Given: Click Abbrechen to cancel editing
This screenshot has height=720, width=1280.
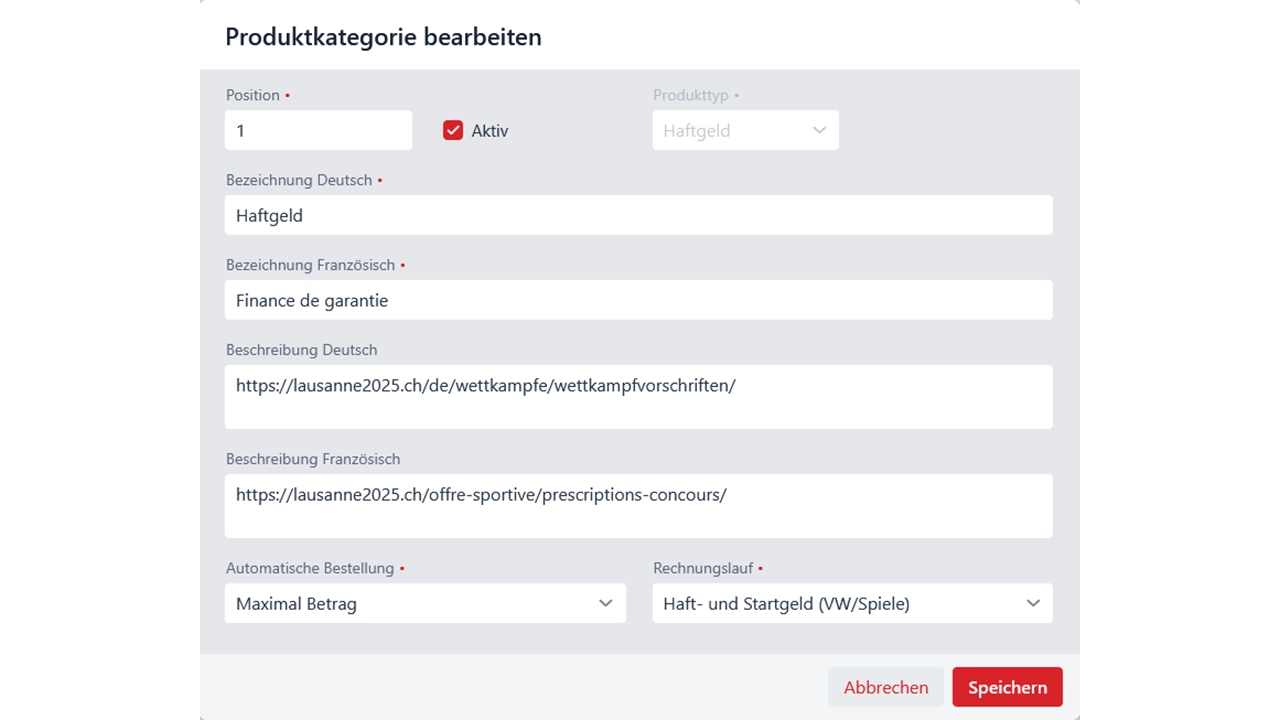Looking at the screenshot, I should click(886, 687).
